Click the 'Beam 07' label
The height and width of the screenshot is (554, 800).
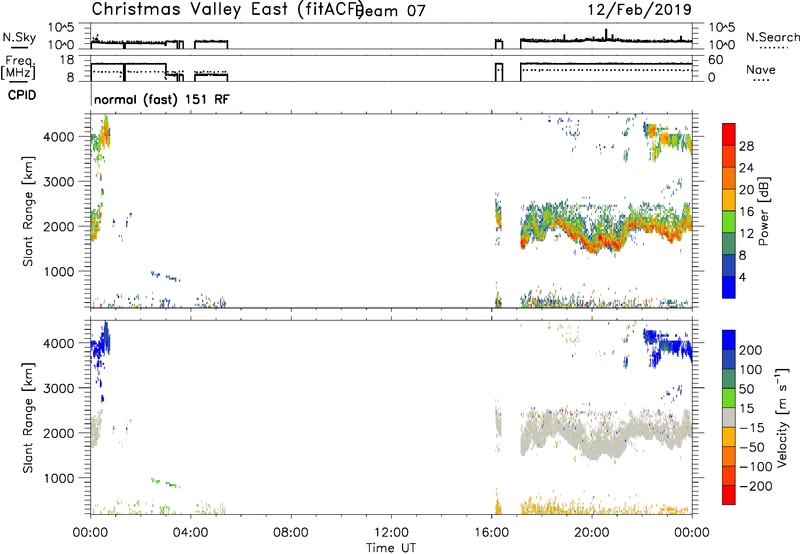pyautogui.click(x=392, y=11)
